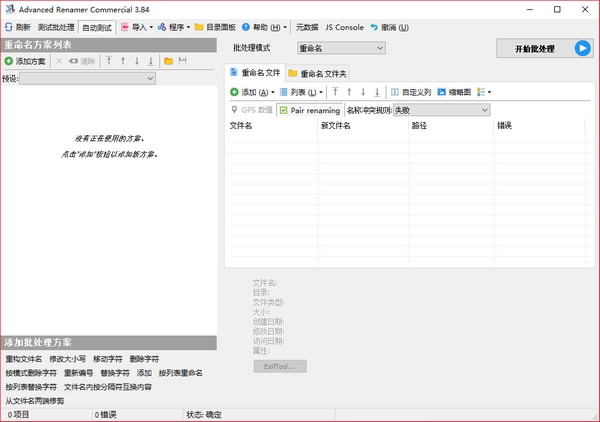Screen dimensions: 600x422
Task: Switch to the 重命名文件夹 tab
Action: pyautogui.click(x=318, y=73)
